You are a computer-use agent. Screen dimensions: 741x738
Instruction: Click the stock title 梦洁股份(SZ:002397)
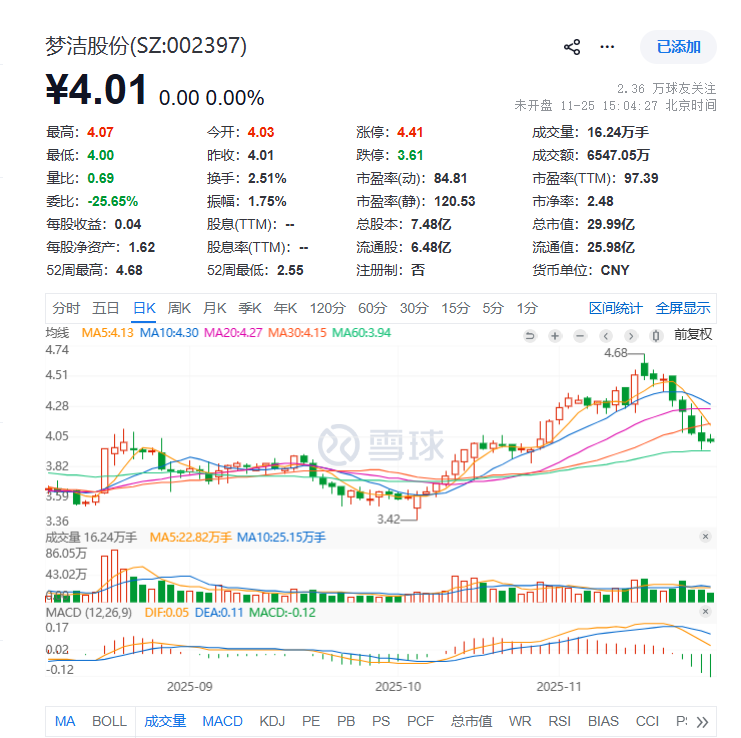(x=146, y=46)
